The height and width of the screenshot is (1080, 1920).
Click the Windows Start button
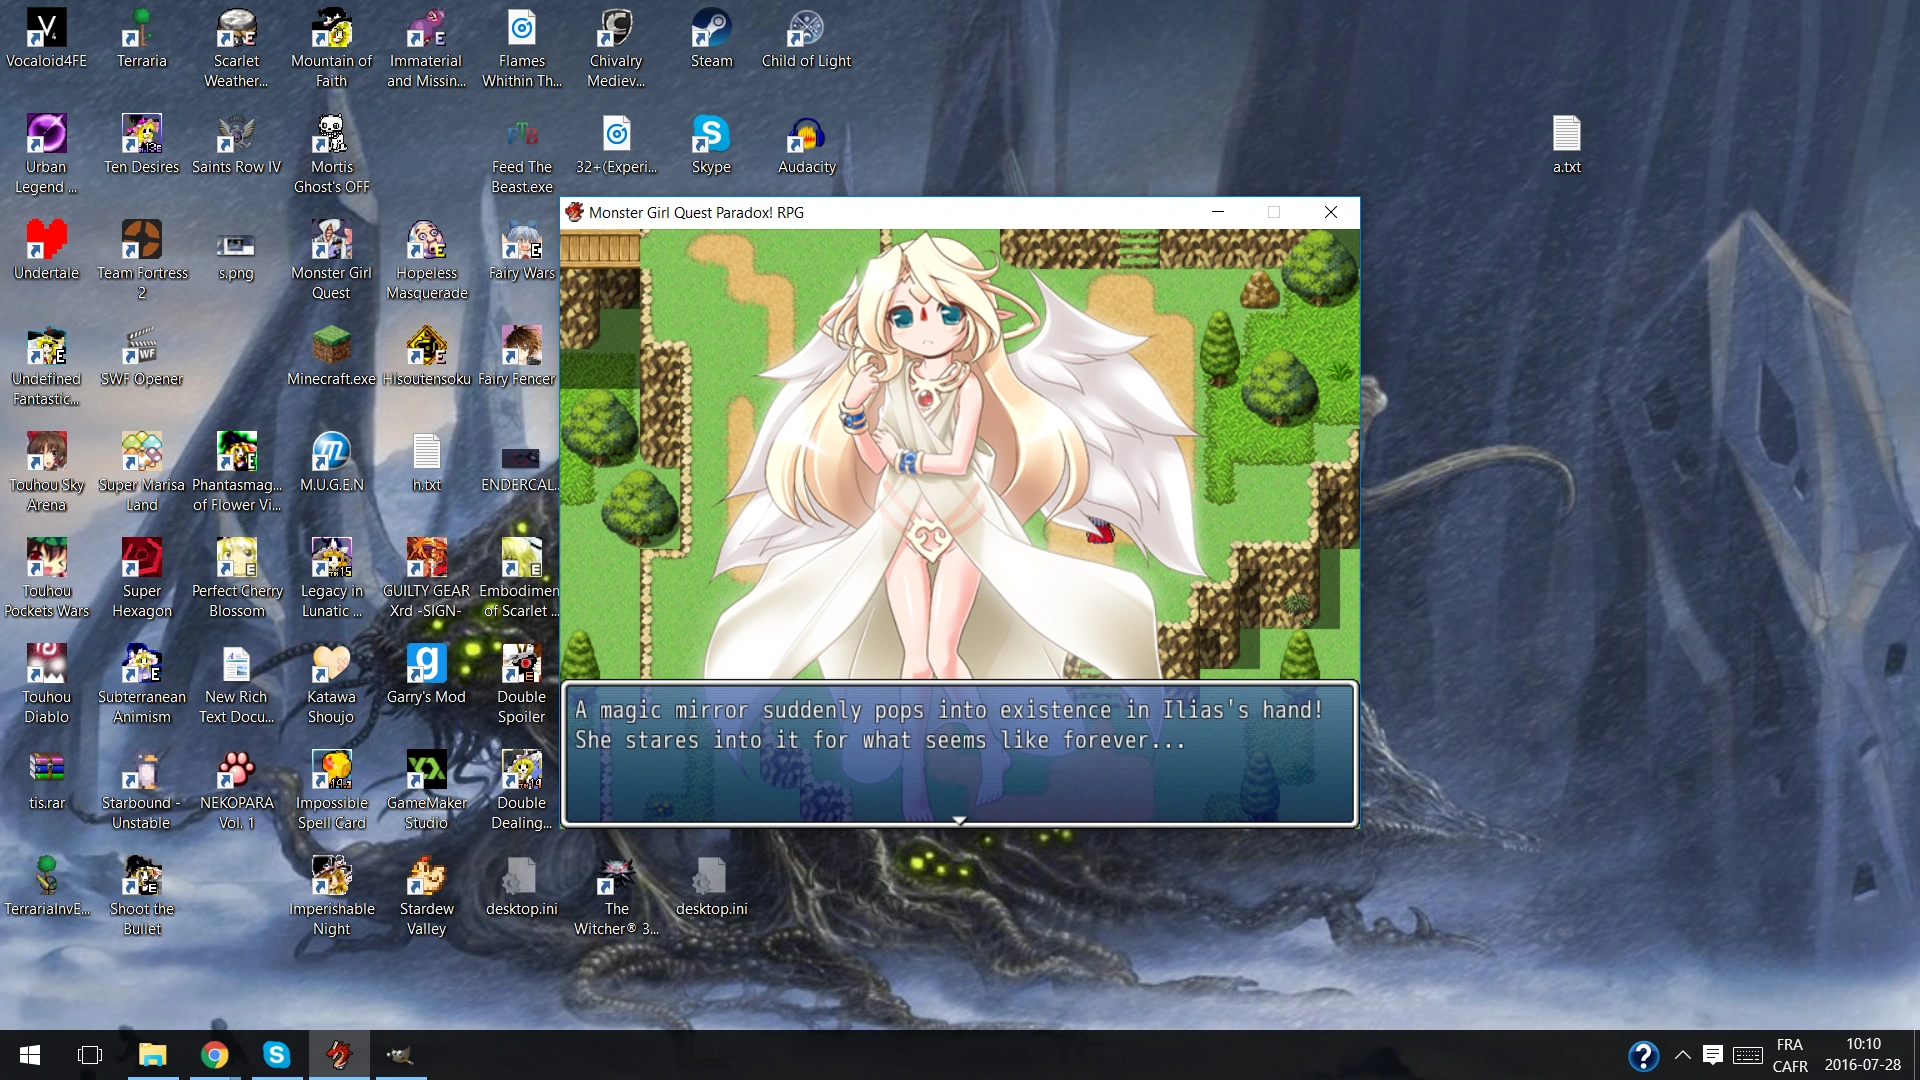pyautogui.click(x=30, y=1055)
